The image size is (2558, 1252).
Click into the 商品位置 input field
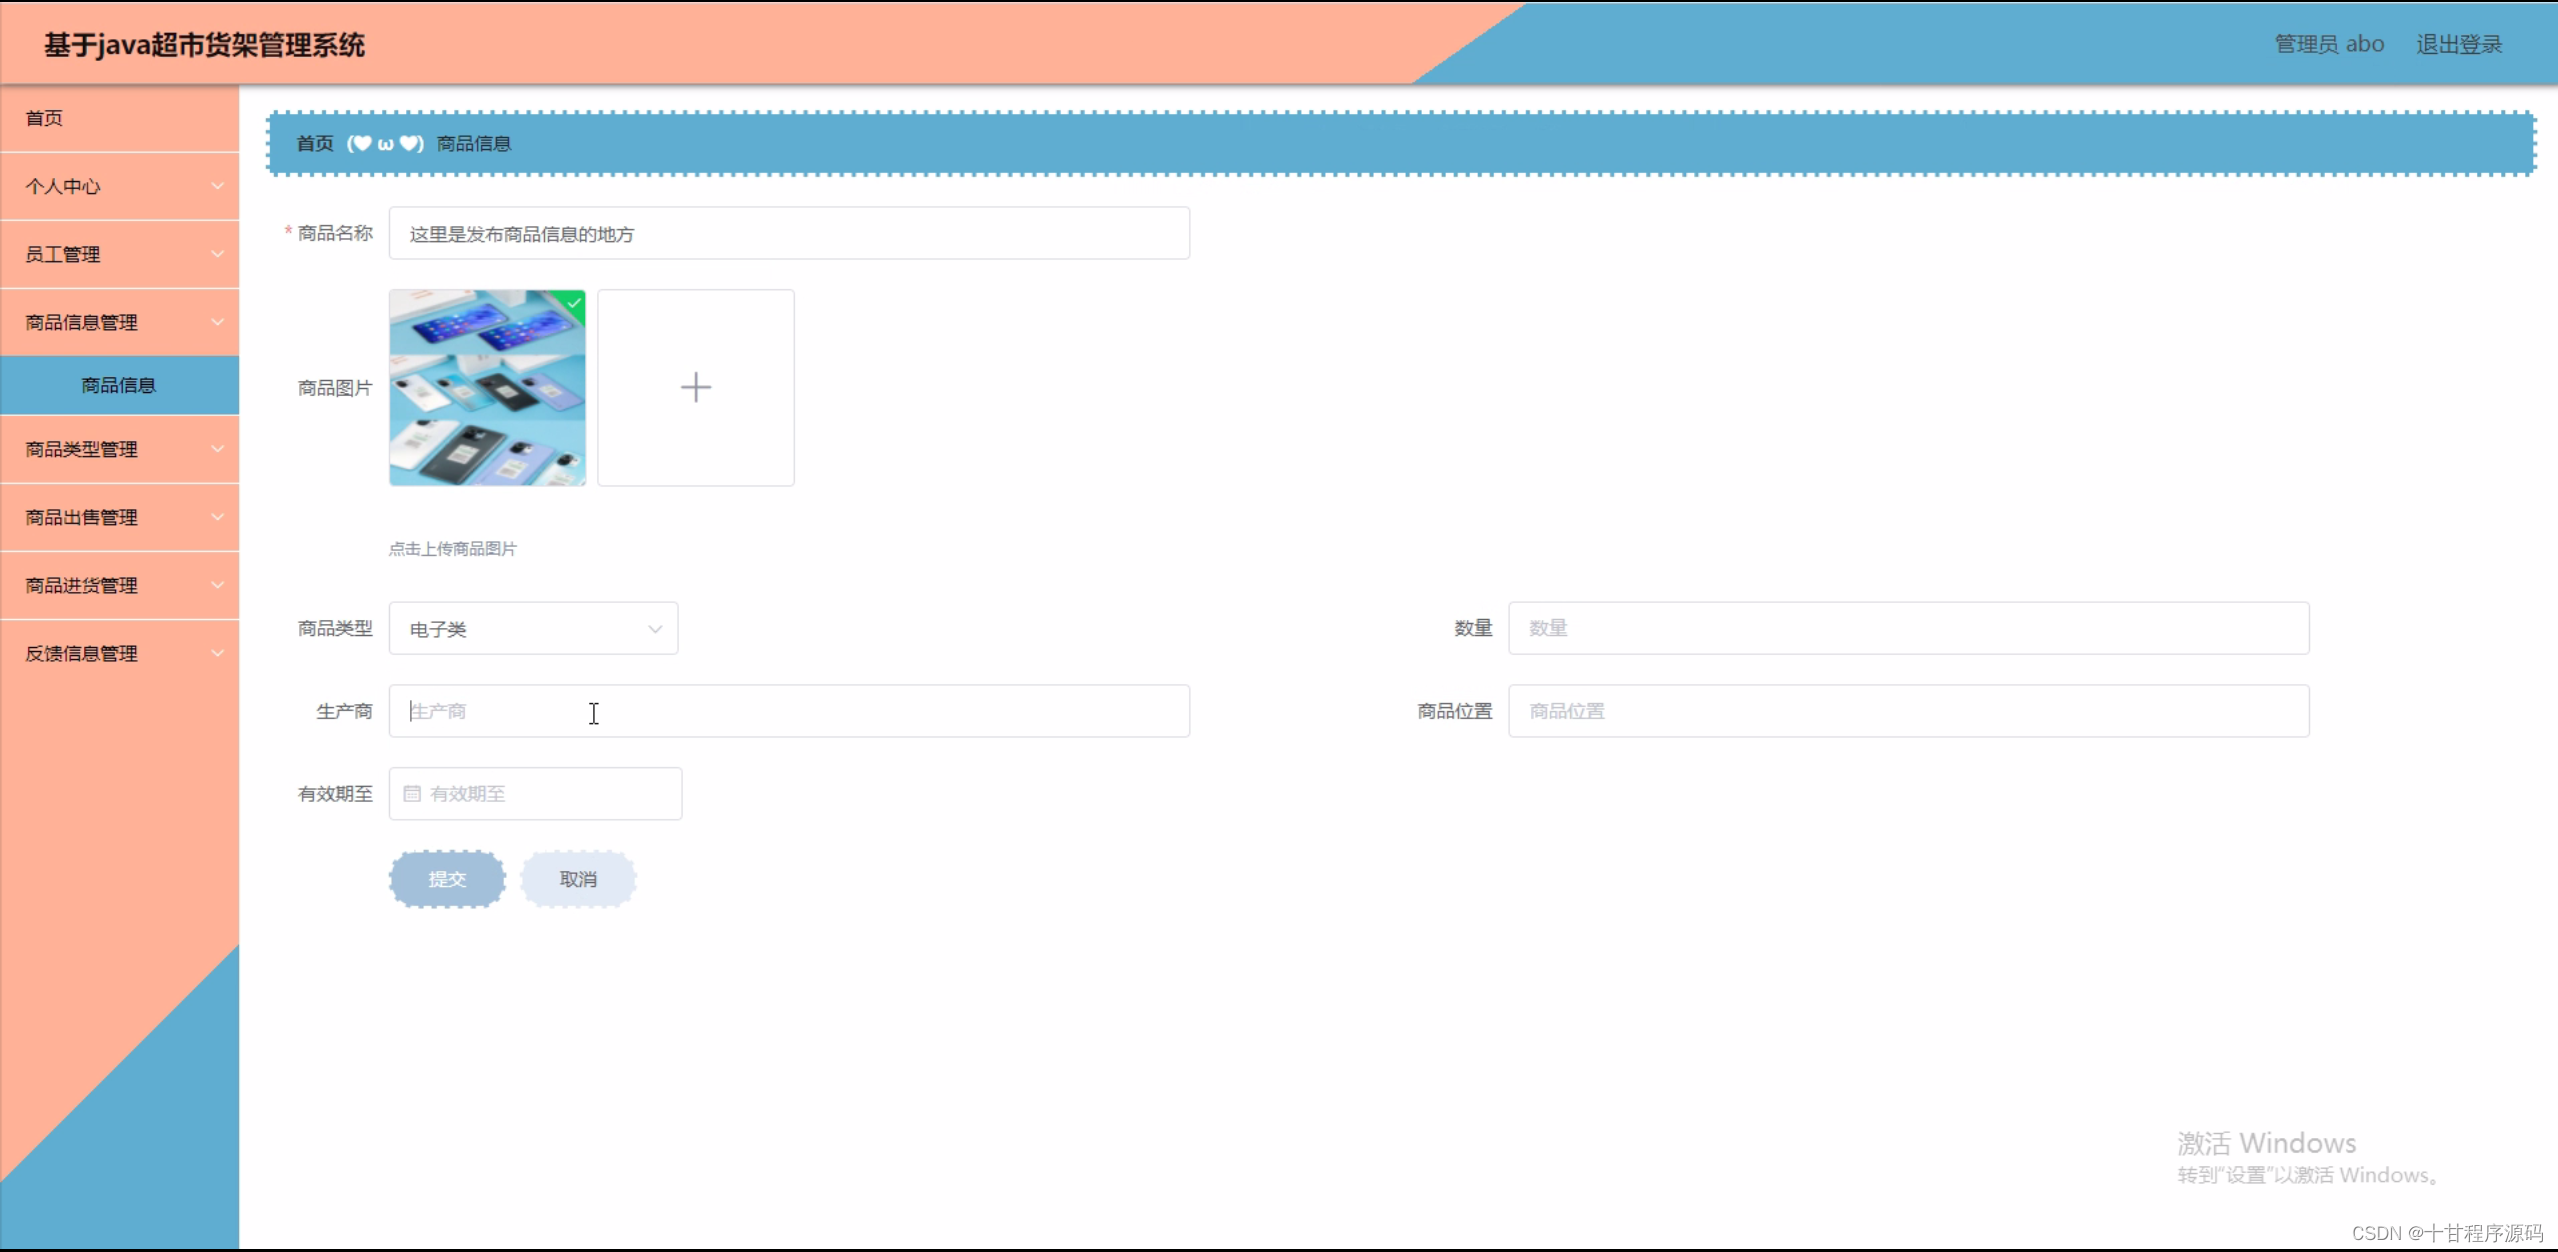pyautogui.click(x=1907, y=712)
